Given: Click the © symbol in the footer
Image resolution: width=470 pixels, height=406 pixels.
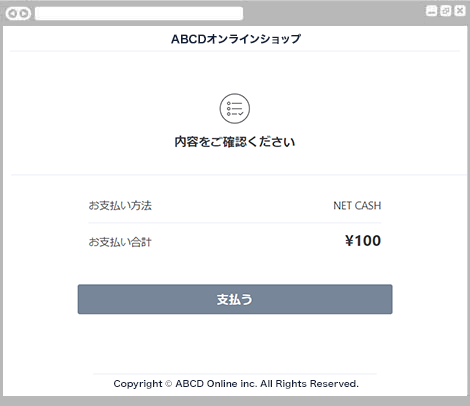Looking at the screenshot, I should tap(169, 384).
